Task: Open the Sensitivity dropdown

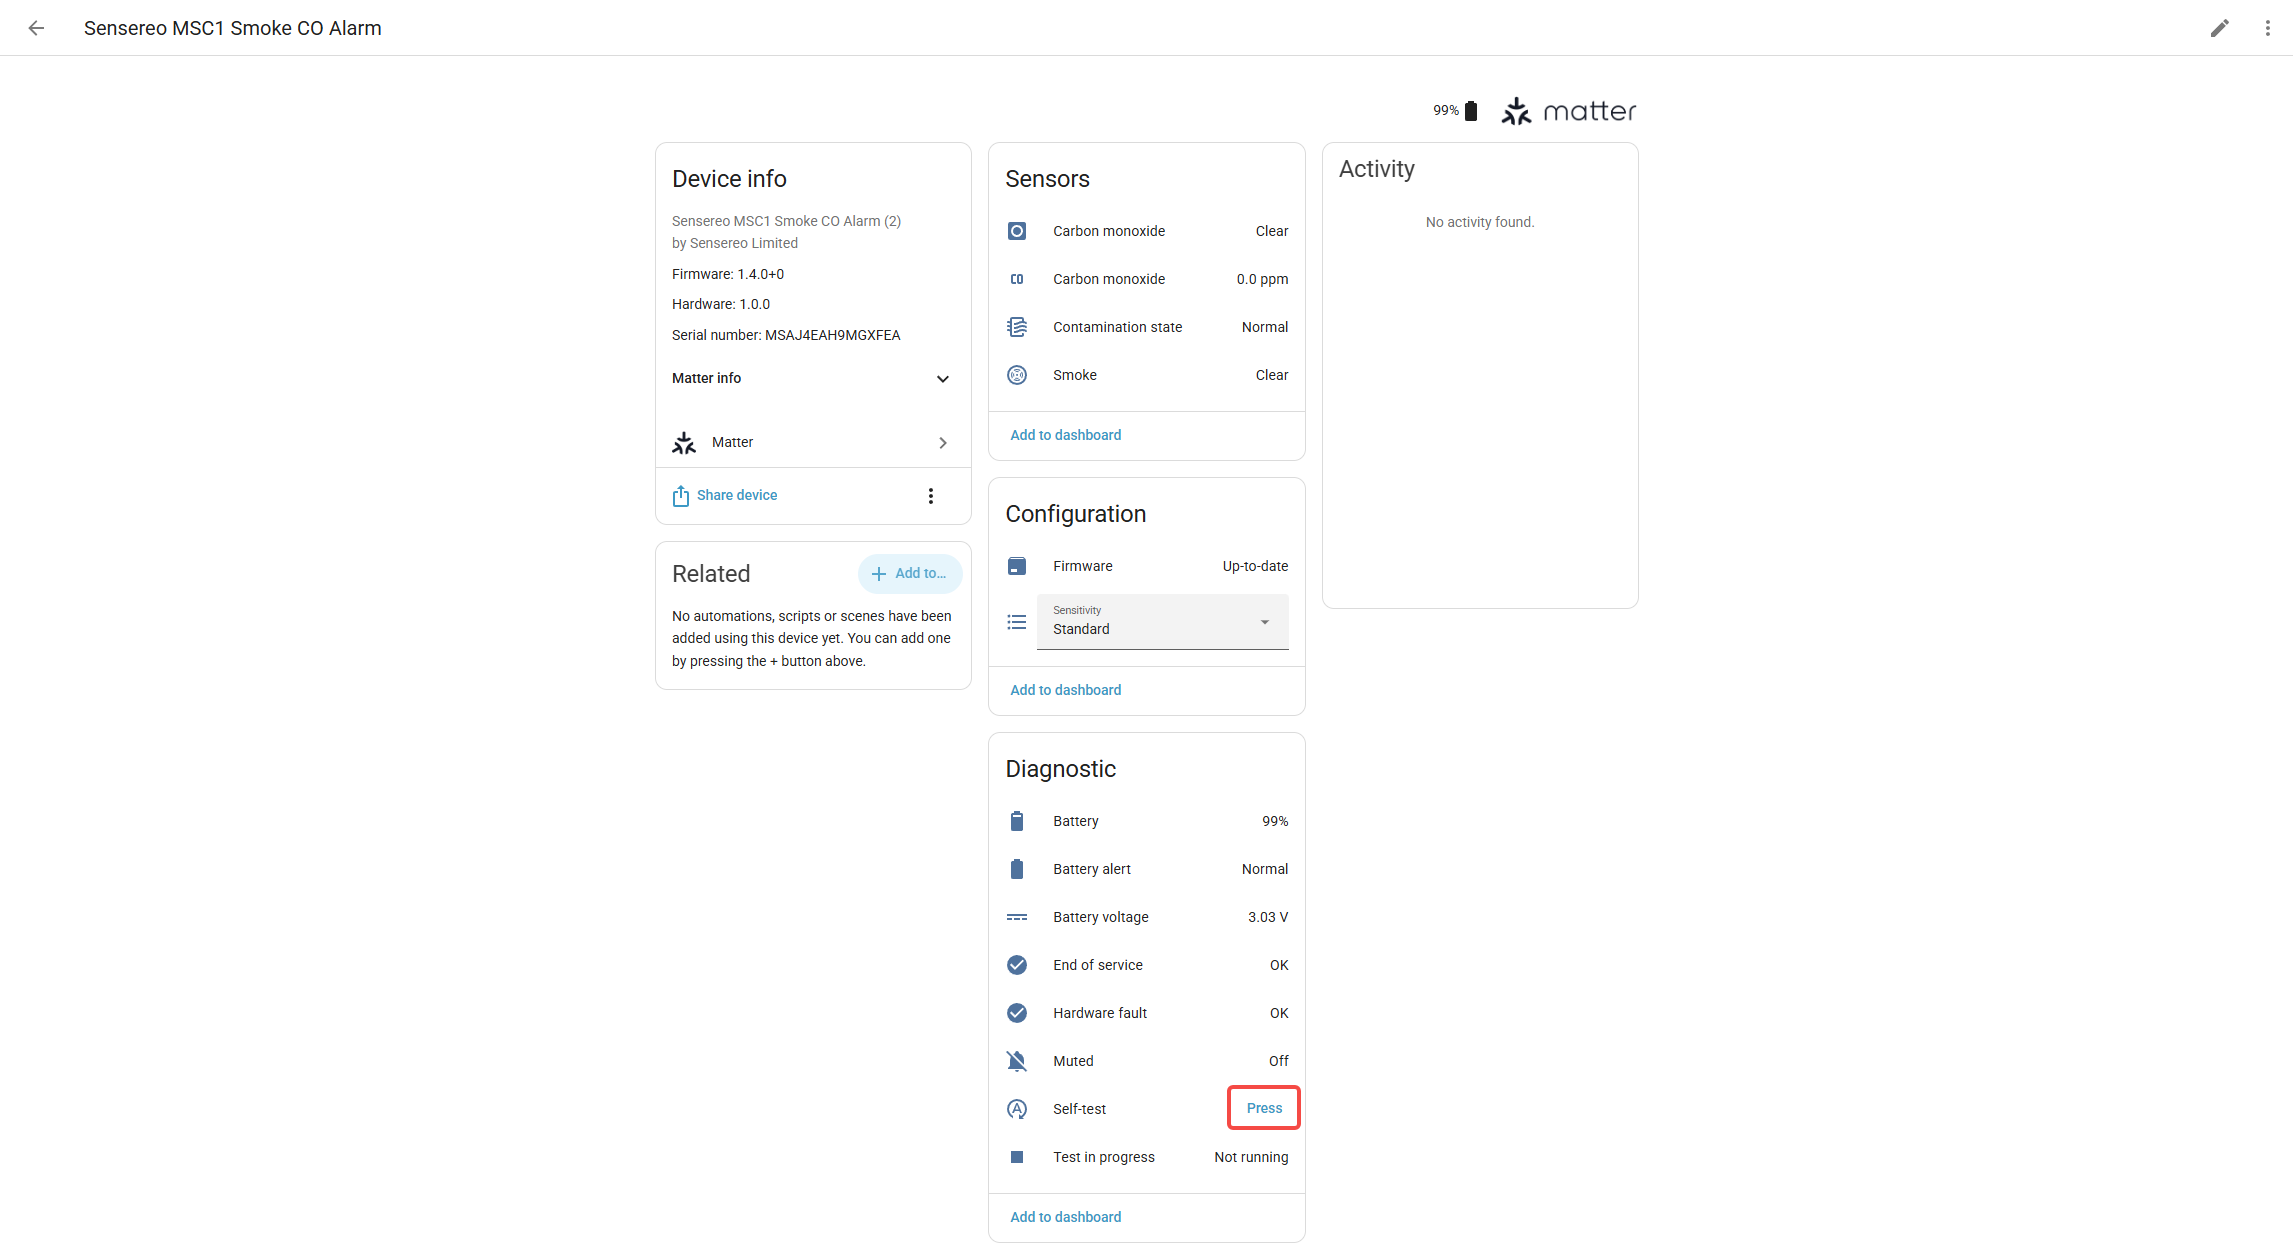Action: (x=1162, y=622)
